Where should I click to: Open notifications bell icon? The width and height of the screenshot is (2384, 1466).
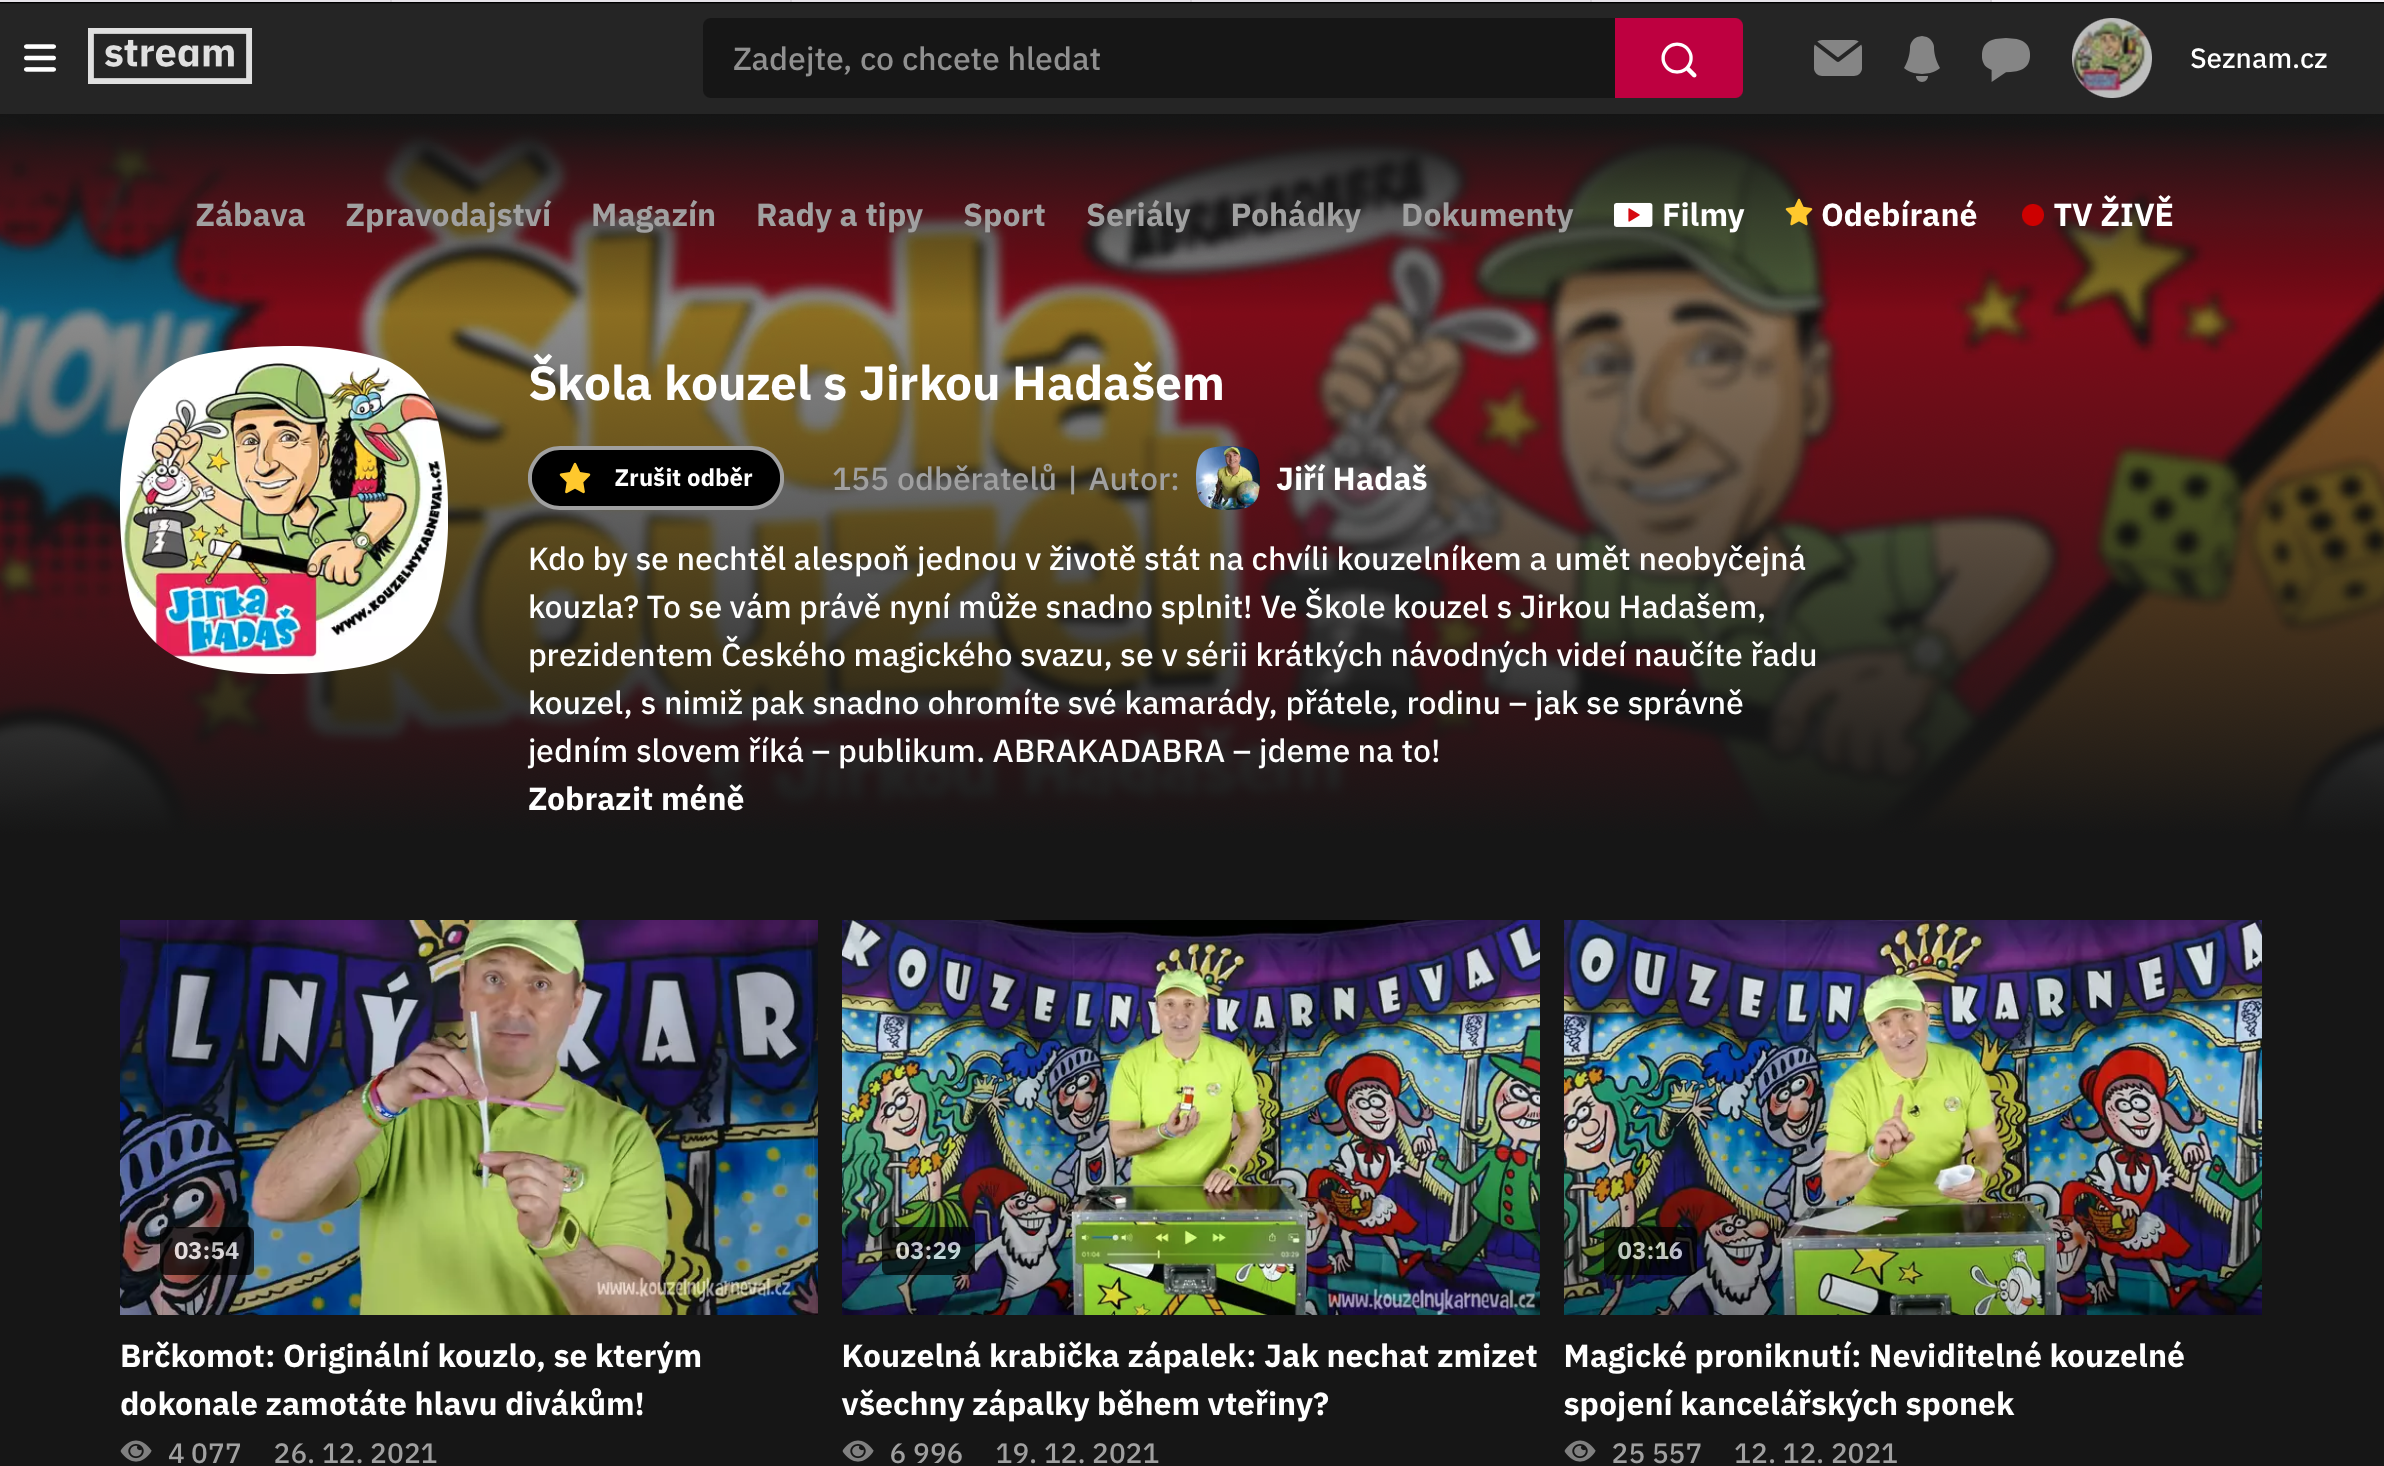(1921, 58)
